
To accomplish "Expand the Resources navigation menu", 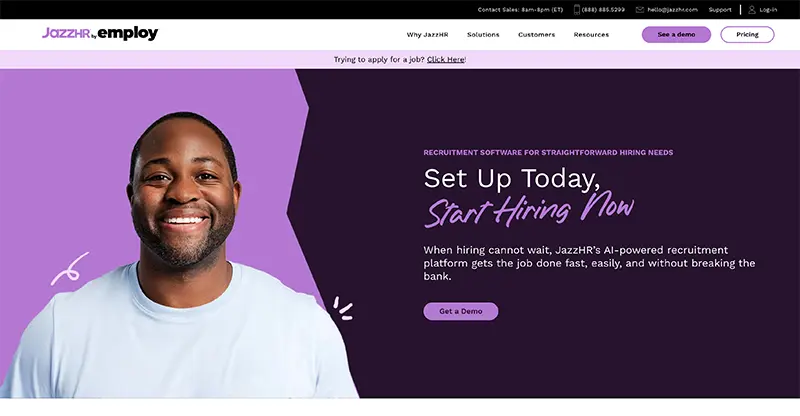I will [x=591, y=35].
